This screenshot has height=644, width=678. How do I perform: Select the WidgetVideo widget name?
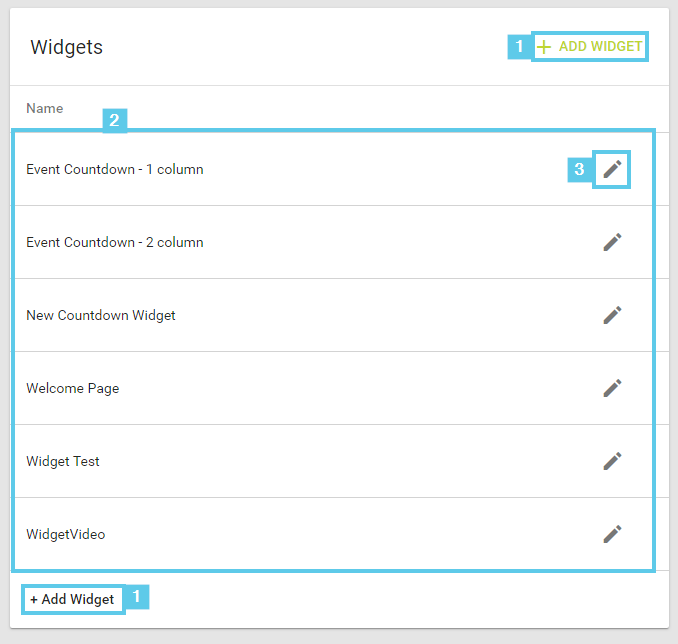pos(66,534)
